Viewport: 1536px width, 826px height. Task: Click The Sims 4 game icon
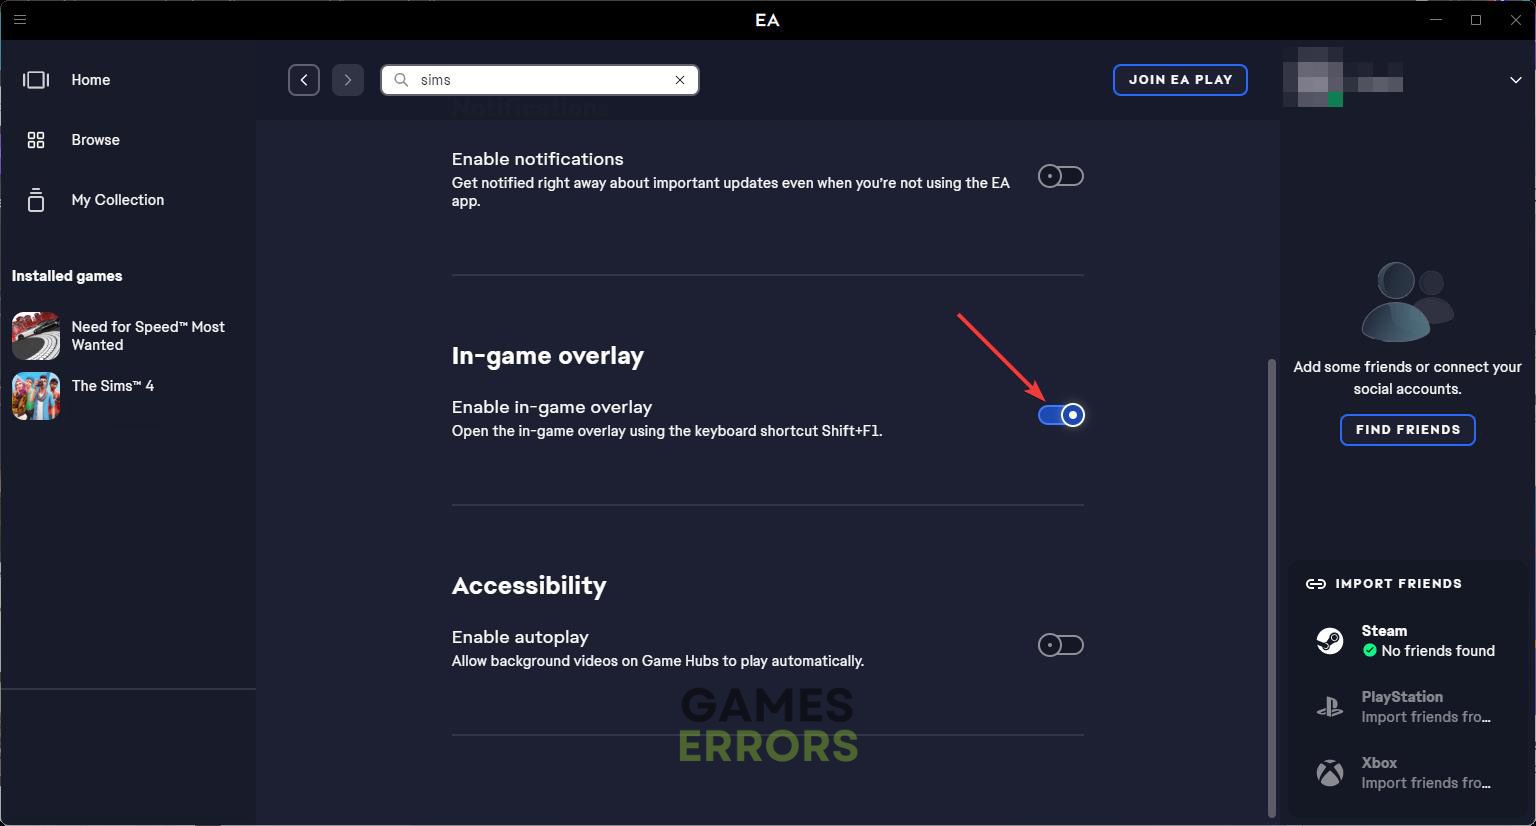[36, 395]
